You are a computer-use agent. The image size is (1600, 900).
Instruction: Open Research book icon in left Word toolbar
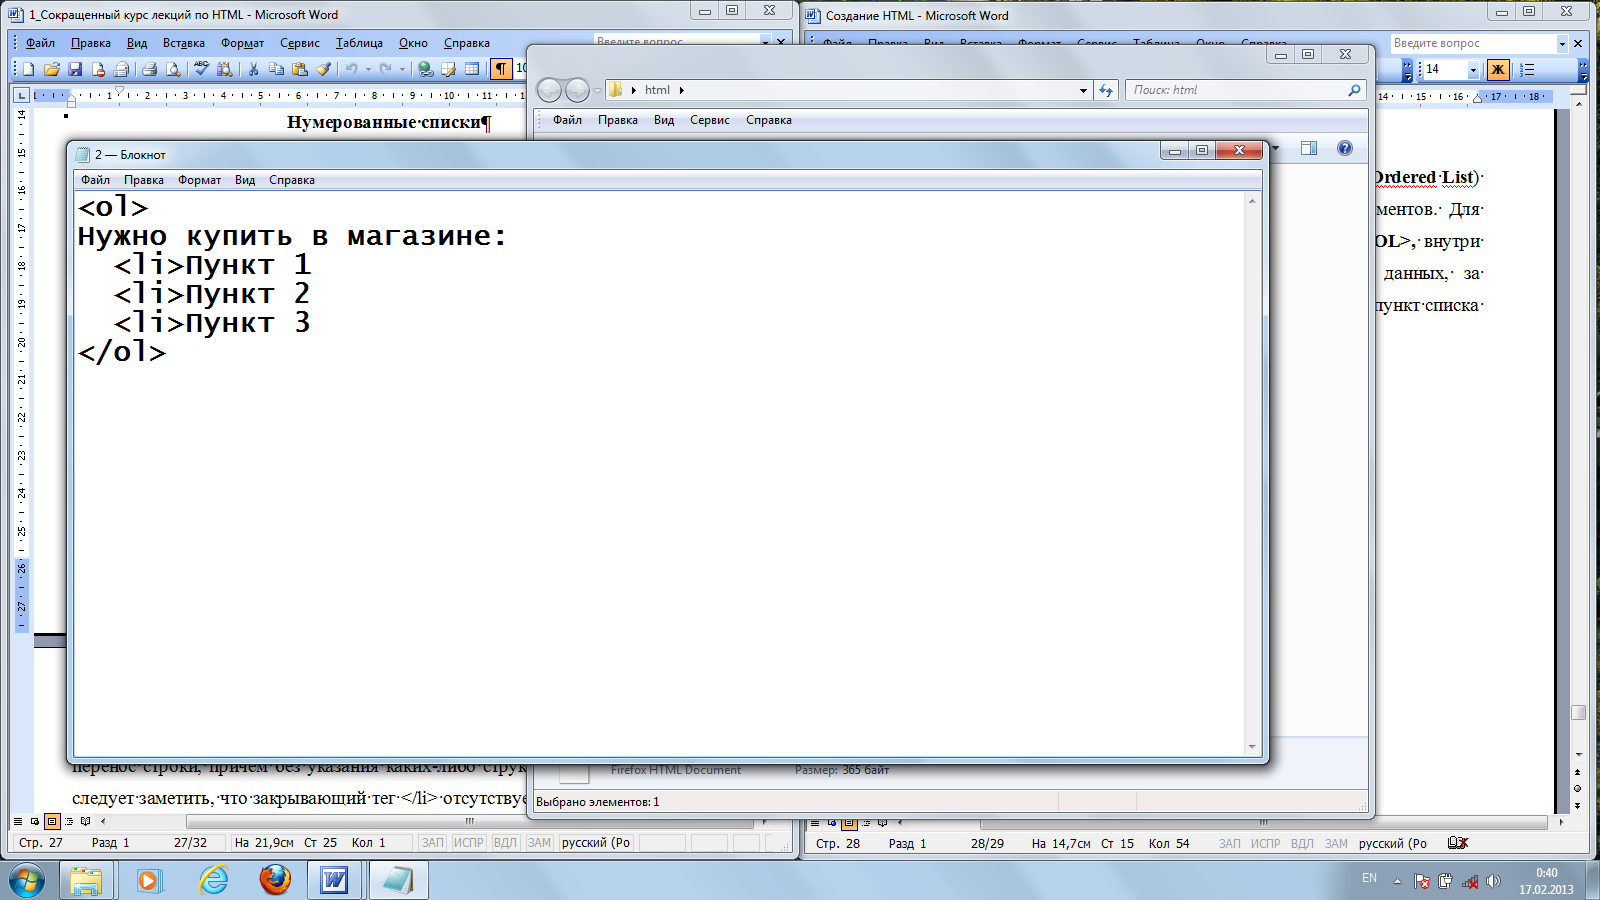pos(225,69)
